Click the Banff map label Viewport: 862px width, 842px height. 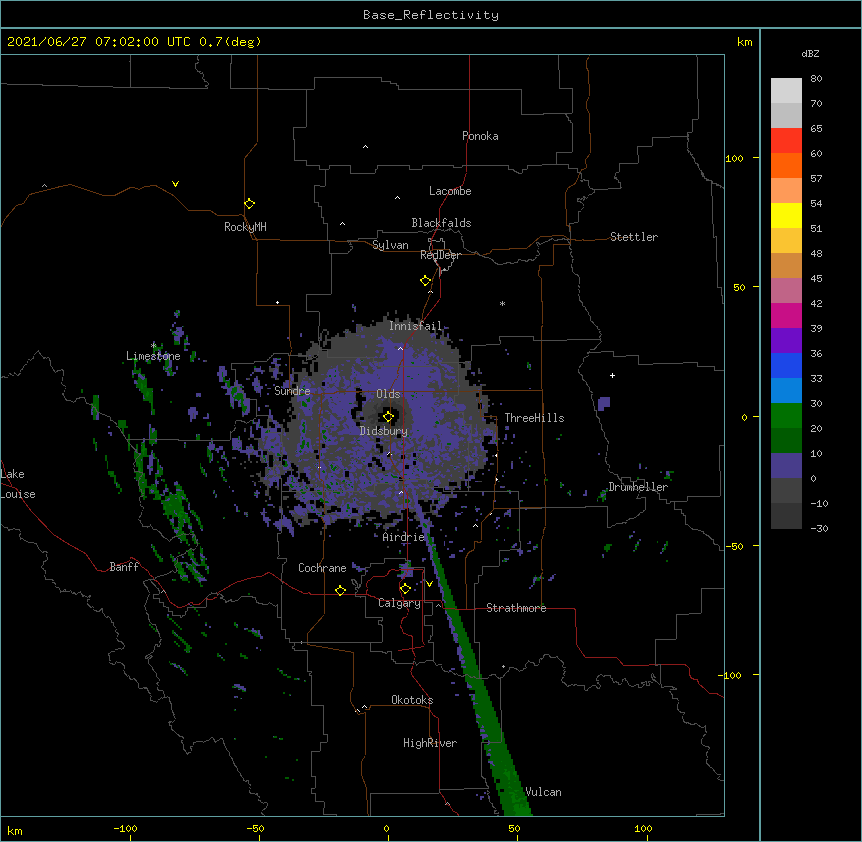coord(124,567)
